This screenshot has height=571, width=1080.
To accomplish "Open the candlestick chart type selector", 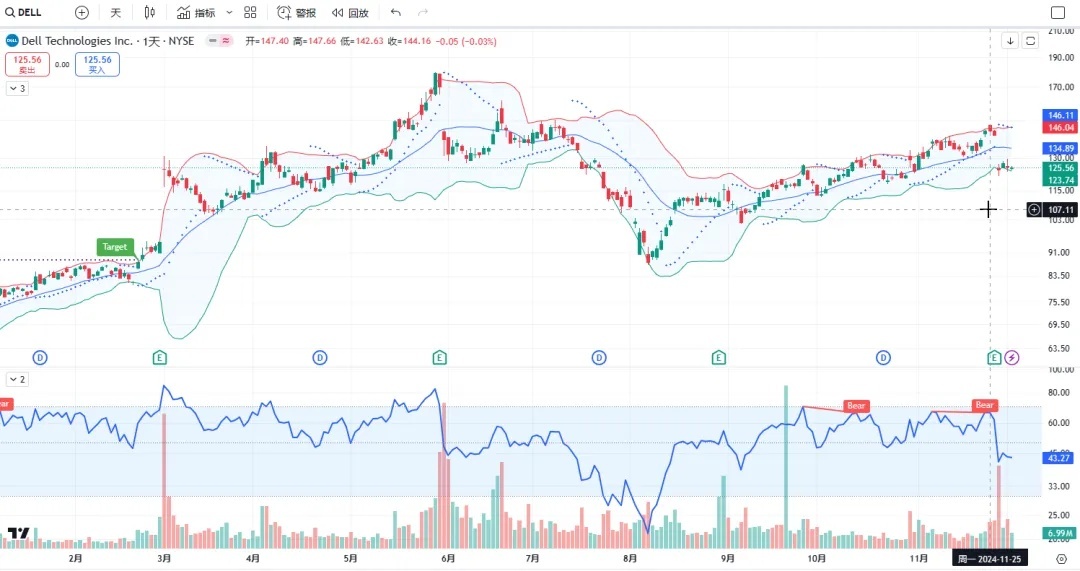I will 150,13.
